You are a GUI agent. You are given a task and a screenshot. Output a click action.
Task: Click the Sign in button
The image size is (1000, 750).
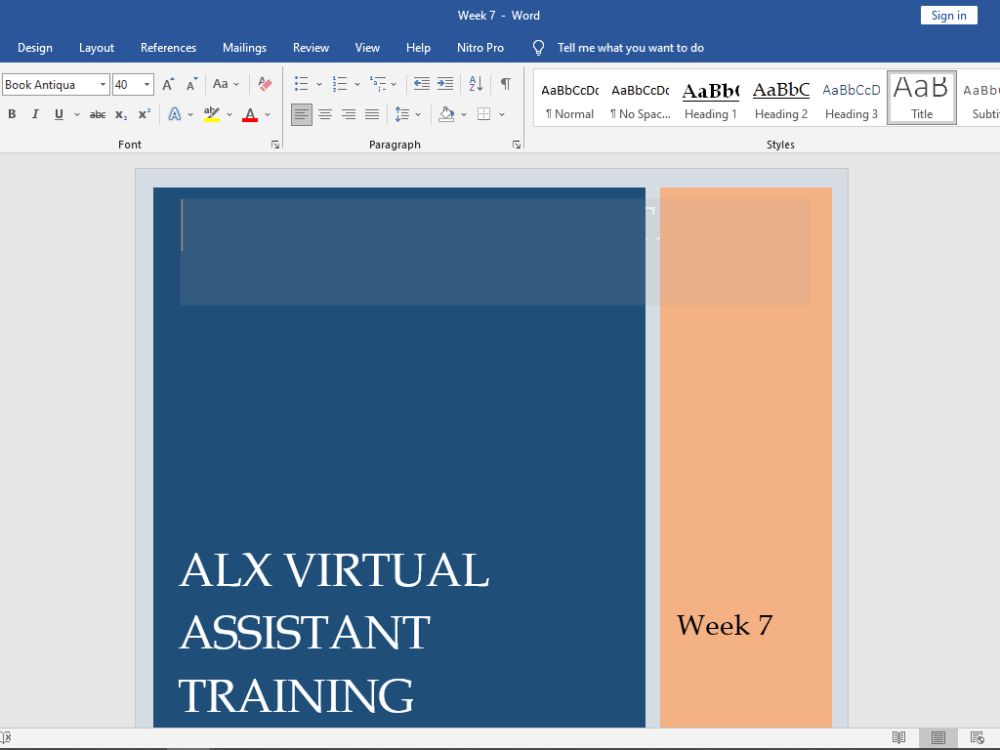(x=948, y=15)
